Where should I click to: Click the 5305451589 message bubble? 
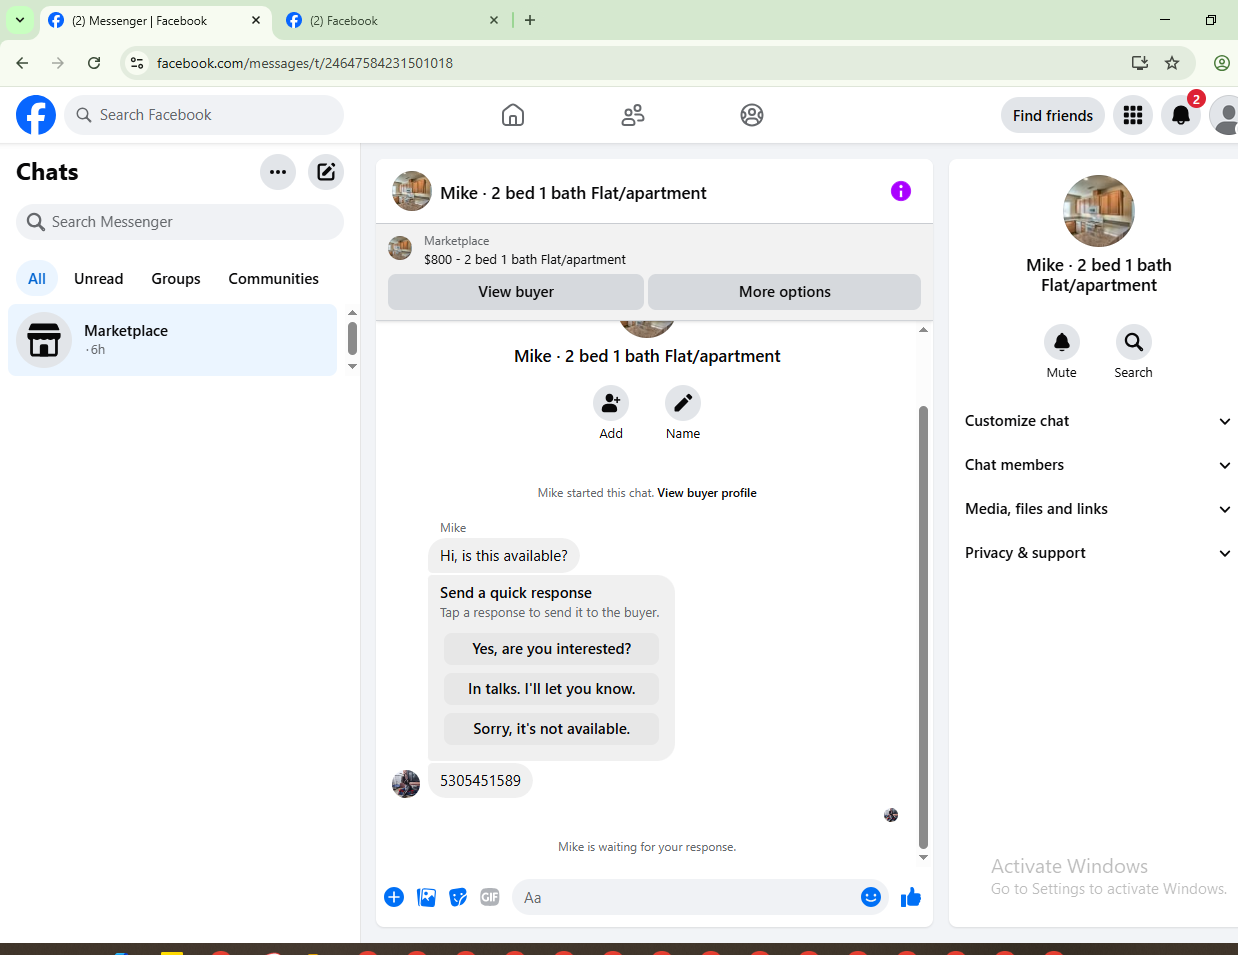point(480,781)
